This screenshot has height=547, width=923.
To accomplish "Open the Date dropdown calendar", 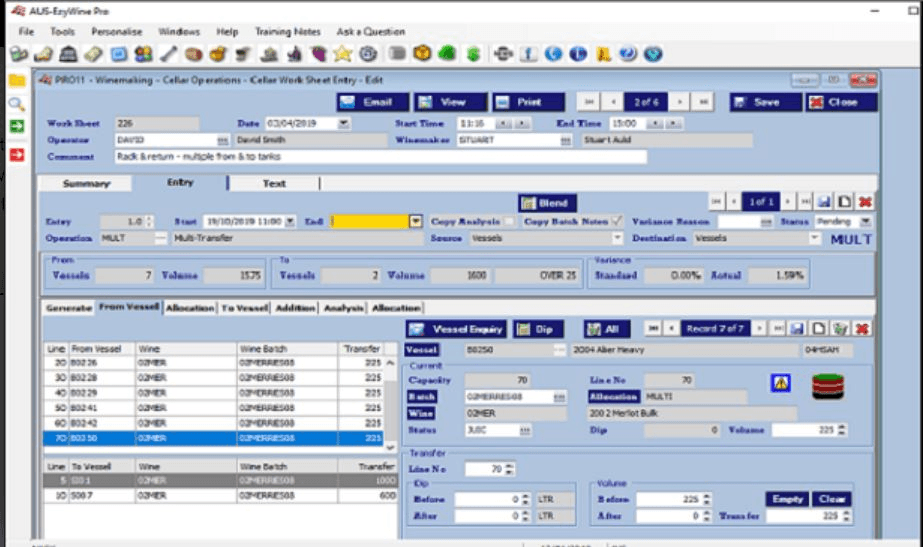I will point(344,124).
